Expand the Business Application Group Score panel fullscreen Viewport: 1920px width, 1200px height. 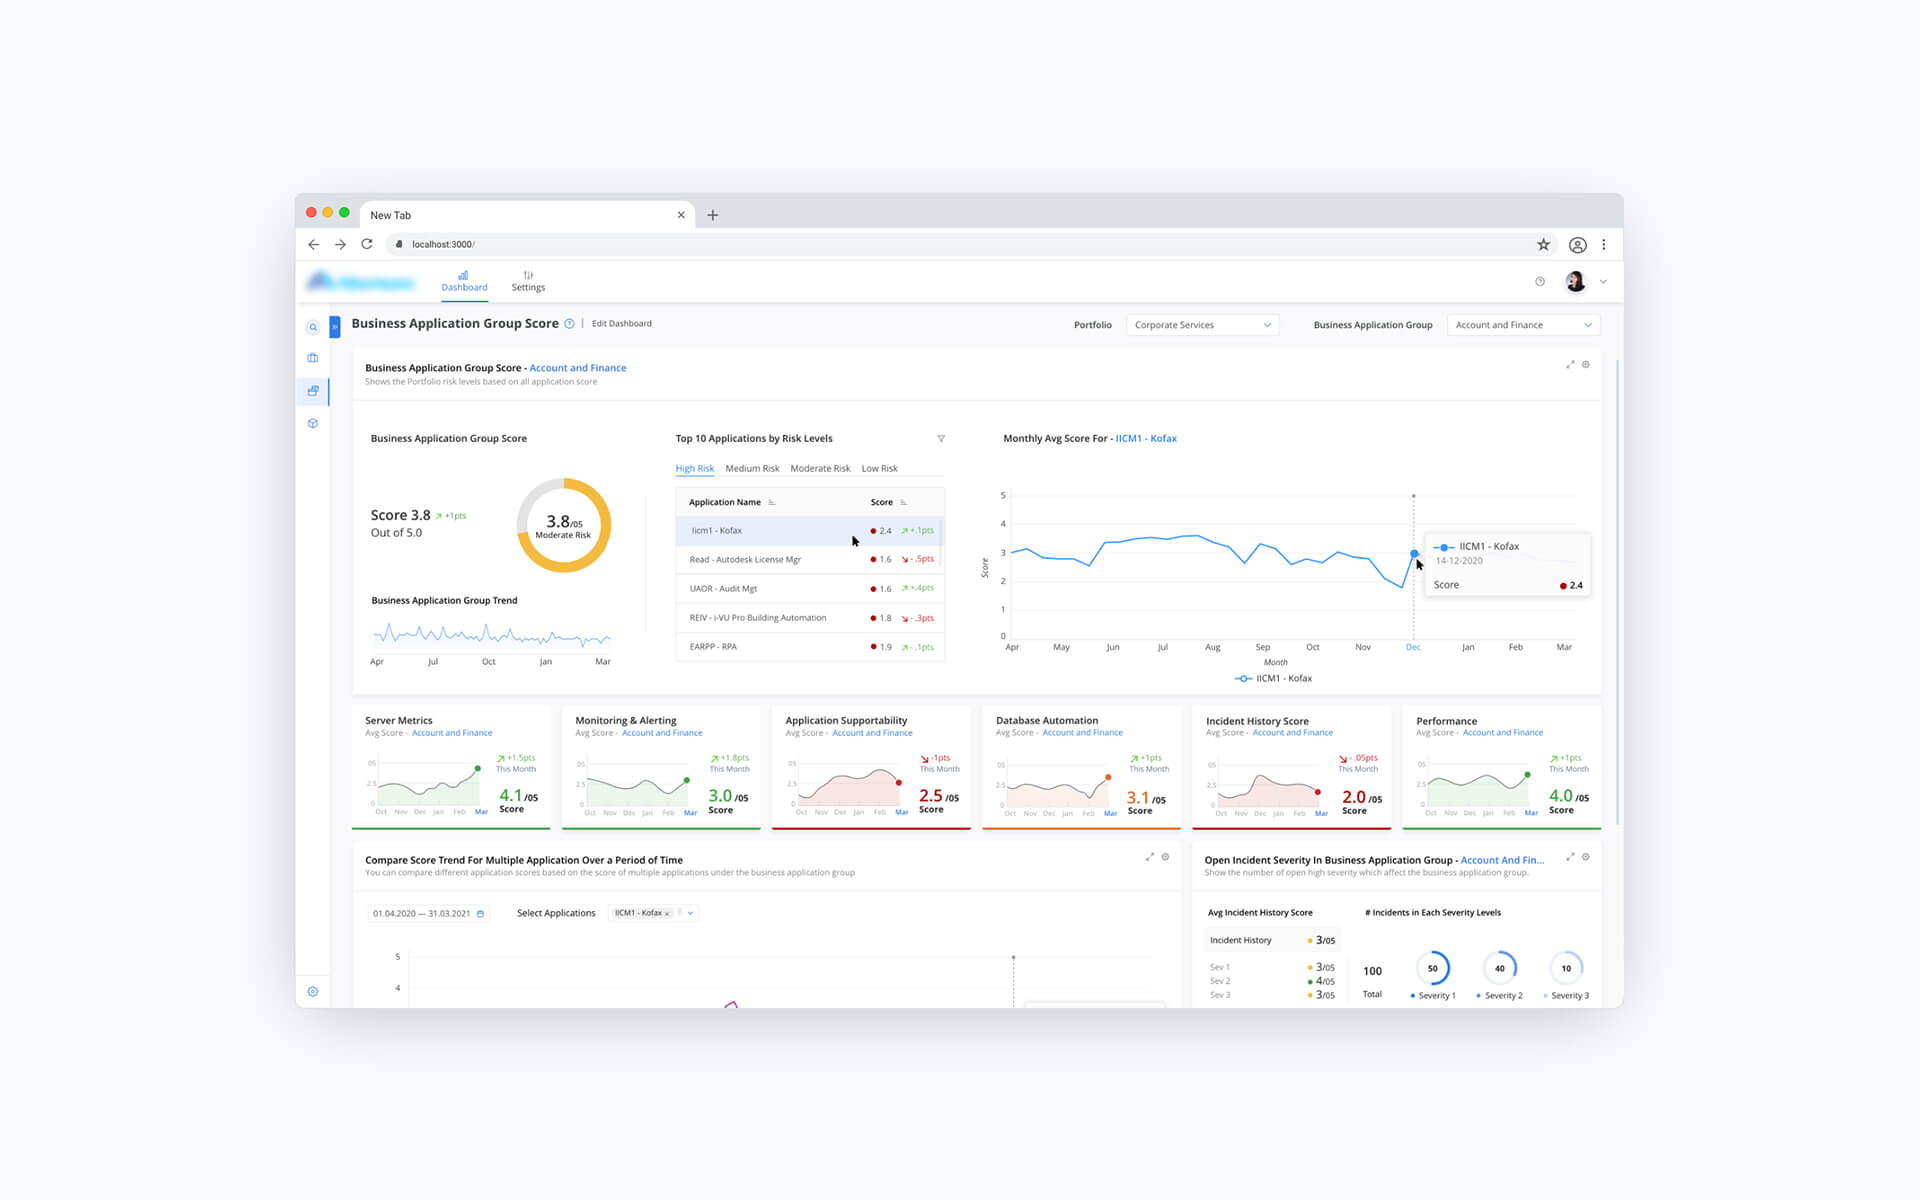tap(1570, 365)
